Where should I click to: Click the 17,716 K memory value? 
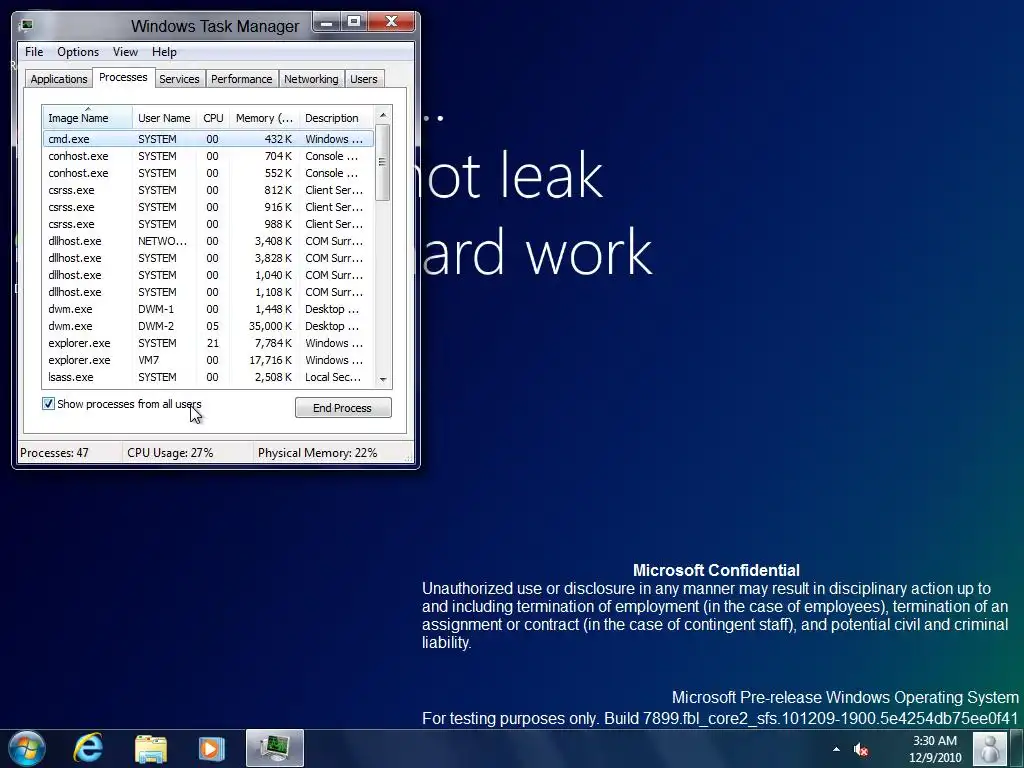270,360
